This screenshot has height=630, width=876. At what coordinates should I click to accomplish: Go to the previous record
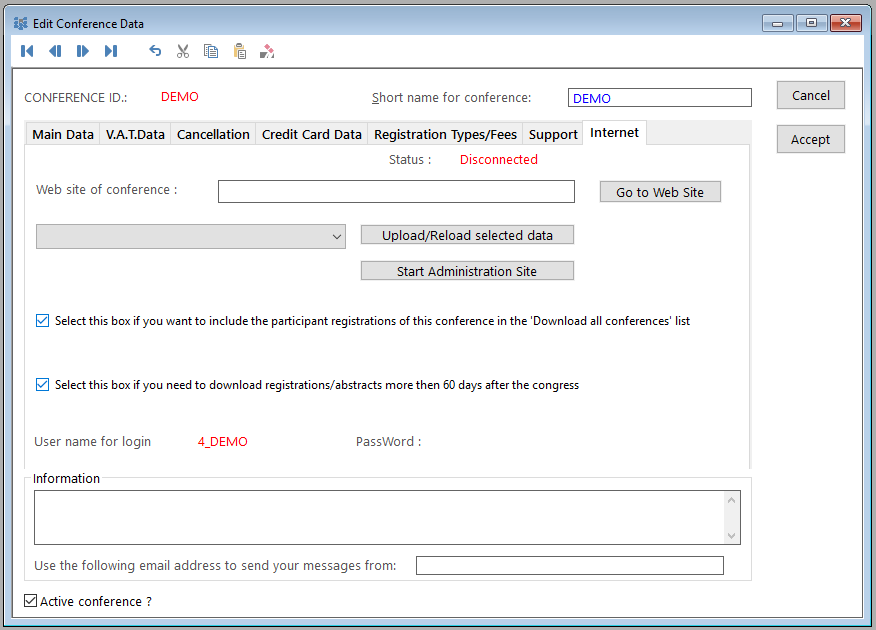click(55, 51)
